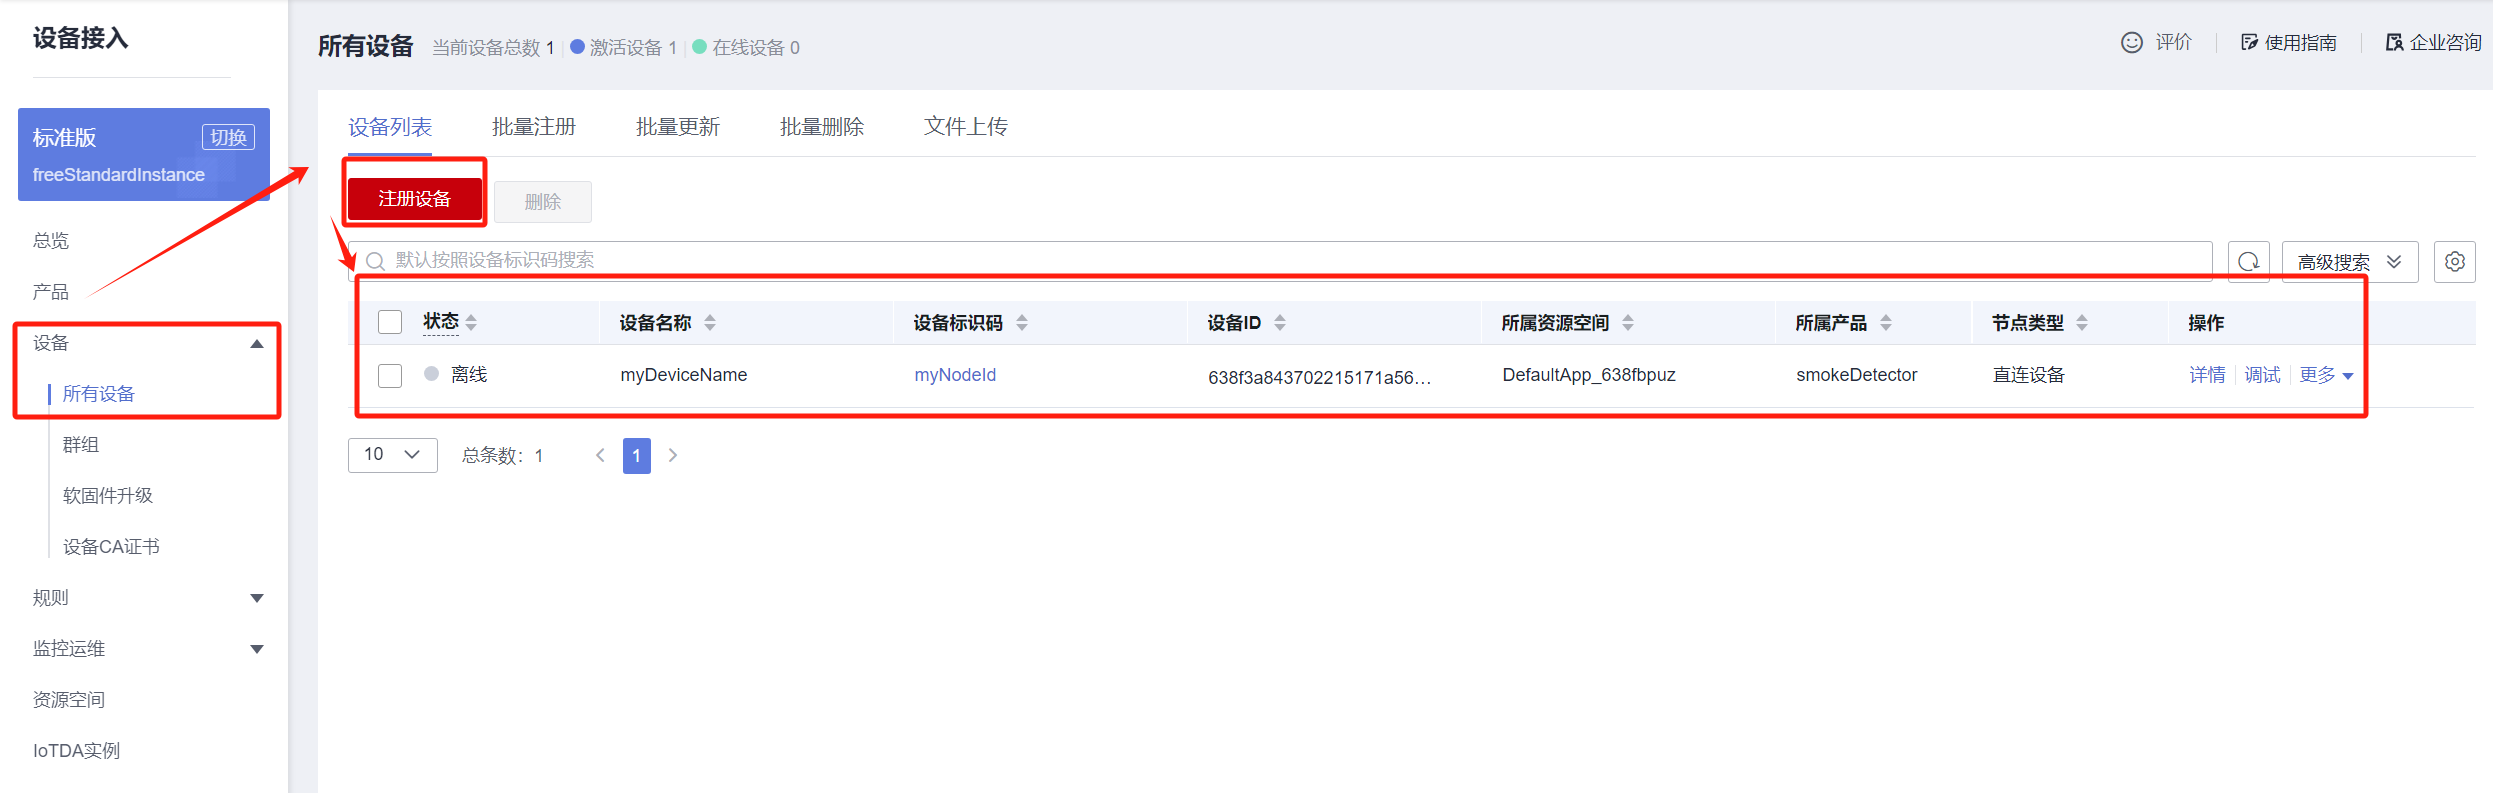2493x793 pixels.
Task: Open the 高级搜索 dropdown
Action: 2350,262
